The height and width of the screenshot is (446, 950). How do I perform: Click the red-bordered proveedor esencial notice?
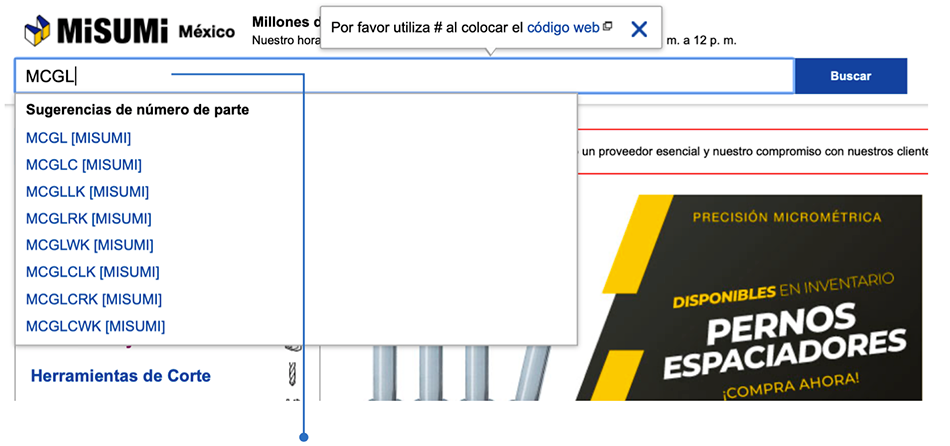click(750, 152)
